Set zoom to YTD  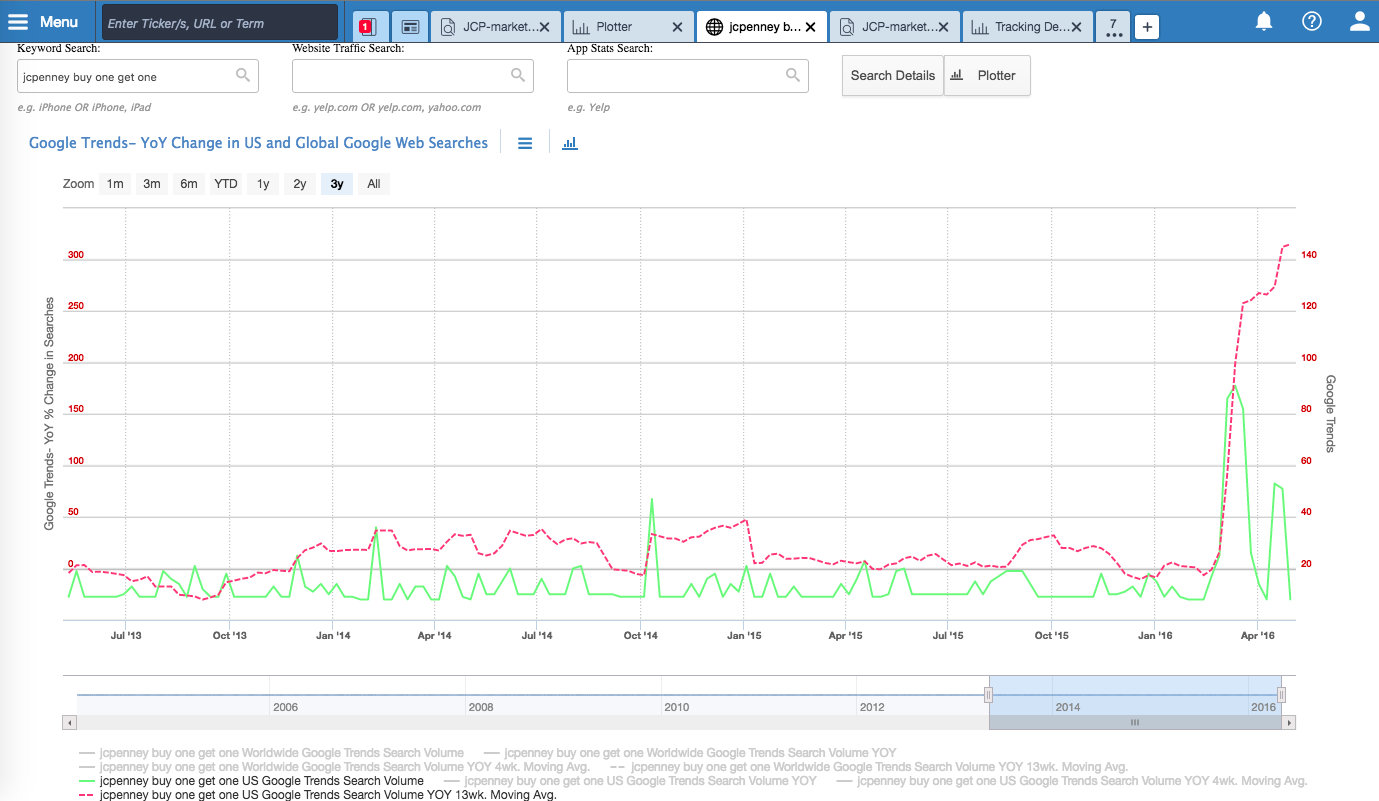click(x=226, y=184)
